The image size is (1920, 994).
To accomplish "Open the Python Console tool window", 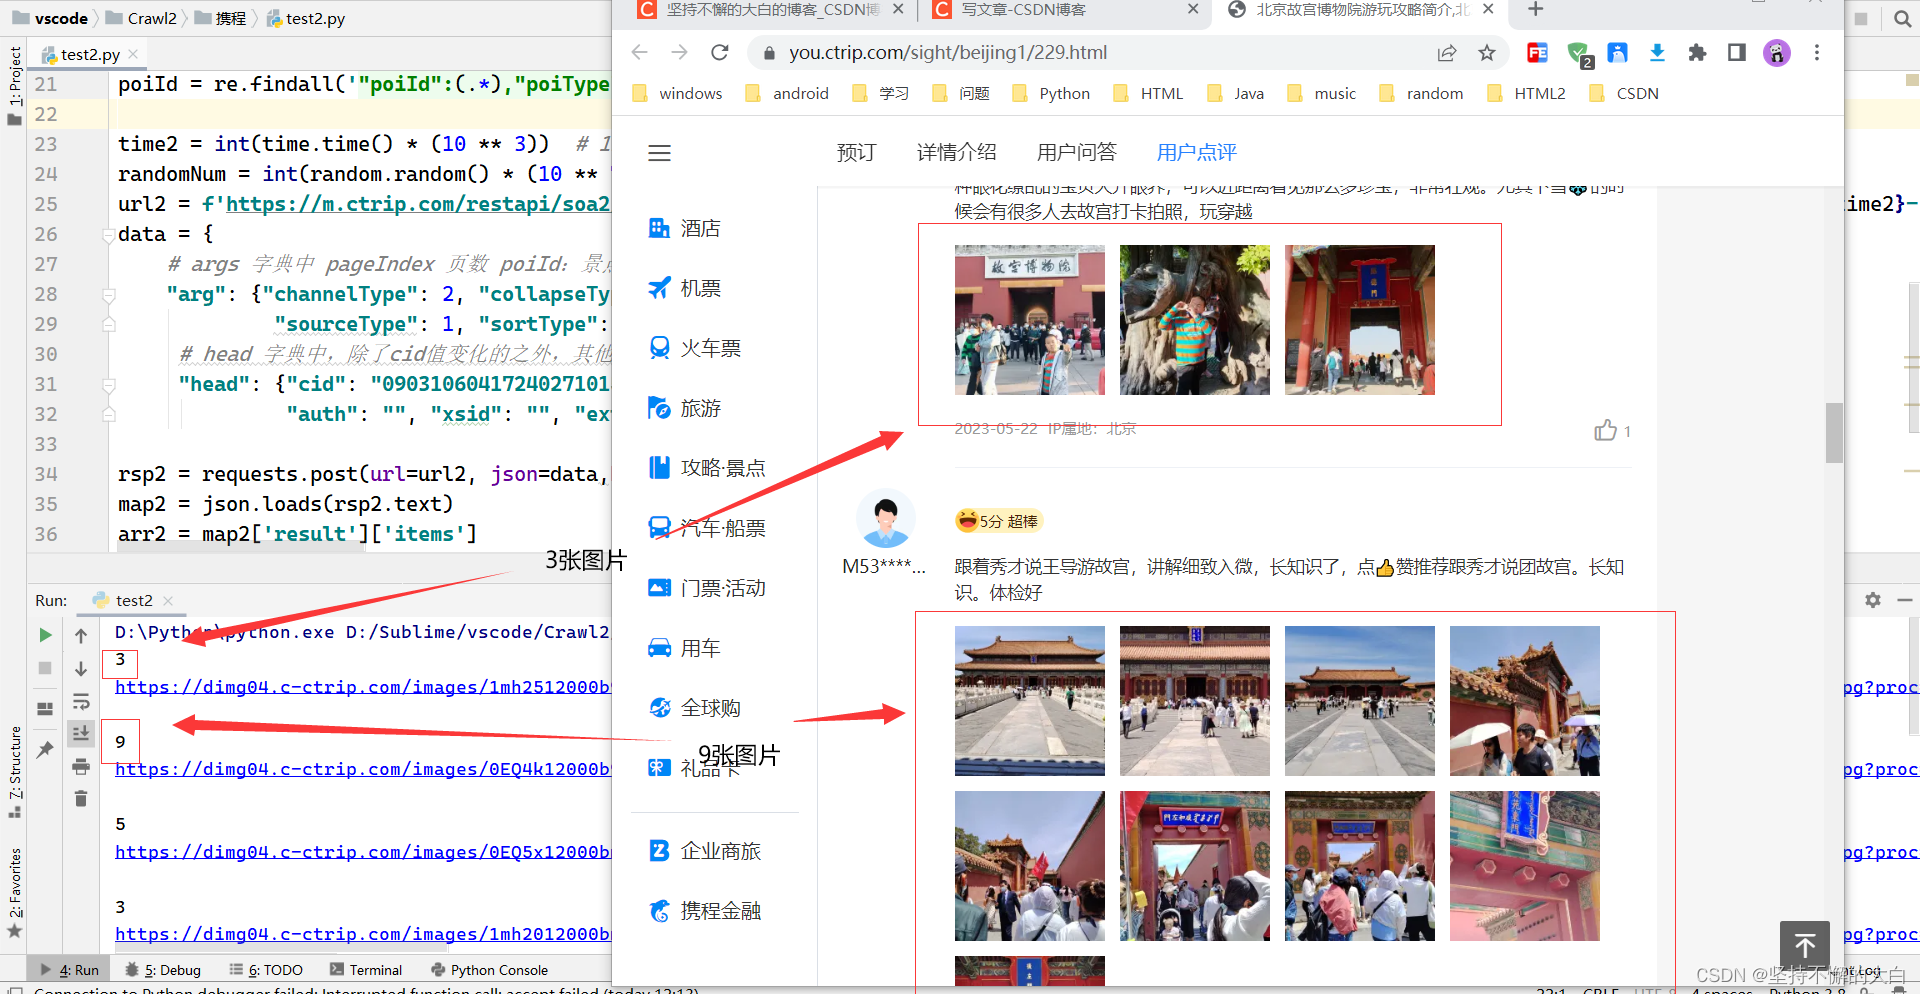I will coord(489,970).
